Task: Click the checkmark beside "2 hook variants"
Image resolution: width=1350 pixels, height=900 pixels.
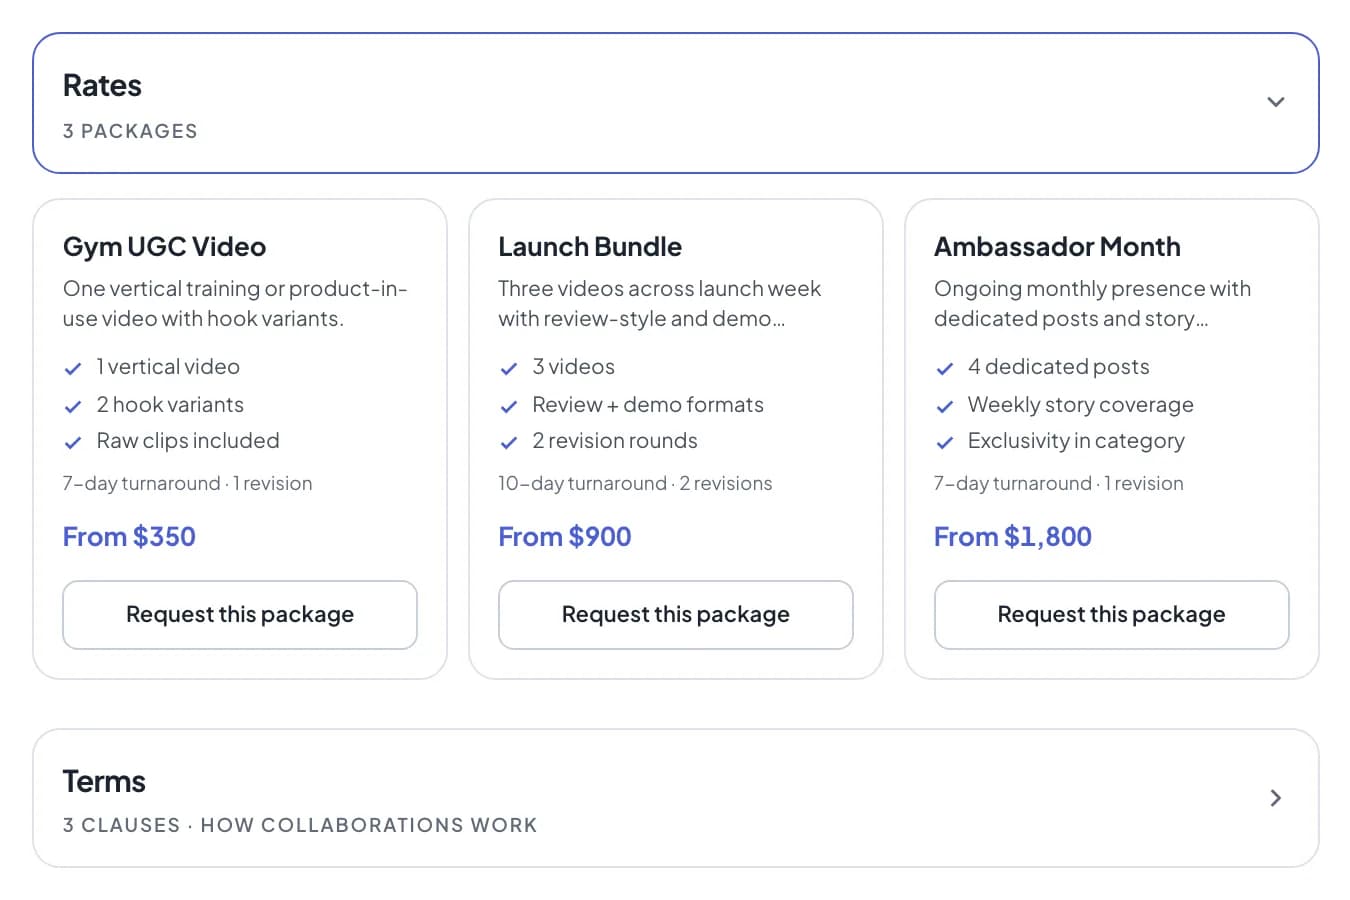Action: [x=73, y=406]
